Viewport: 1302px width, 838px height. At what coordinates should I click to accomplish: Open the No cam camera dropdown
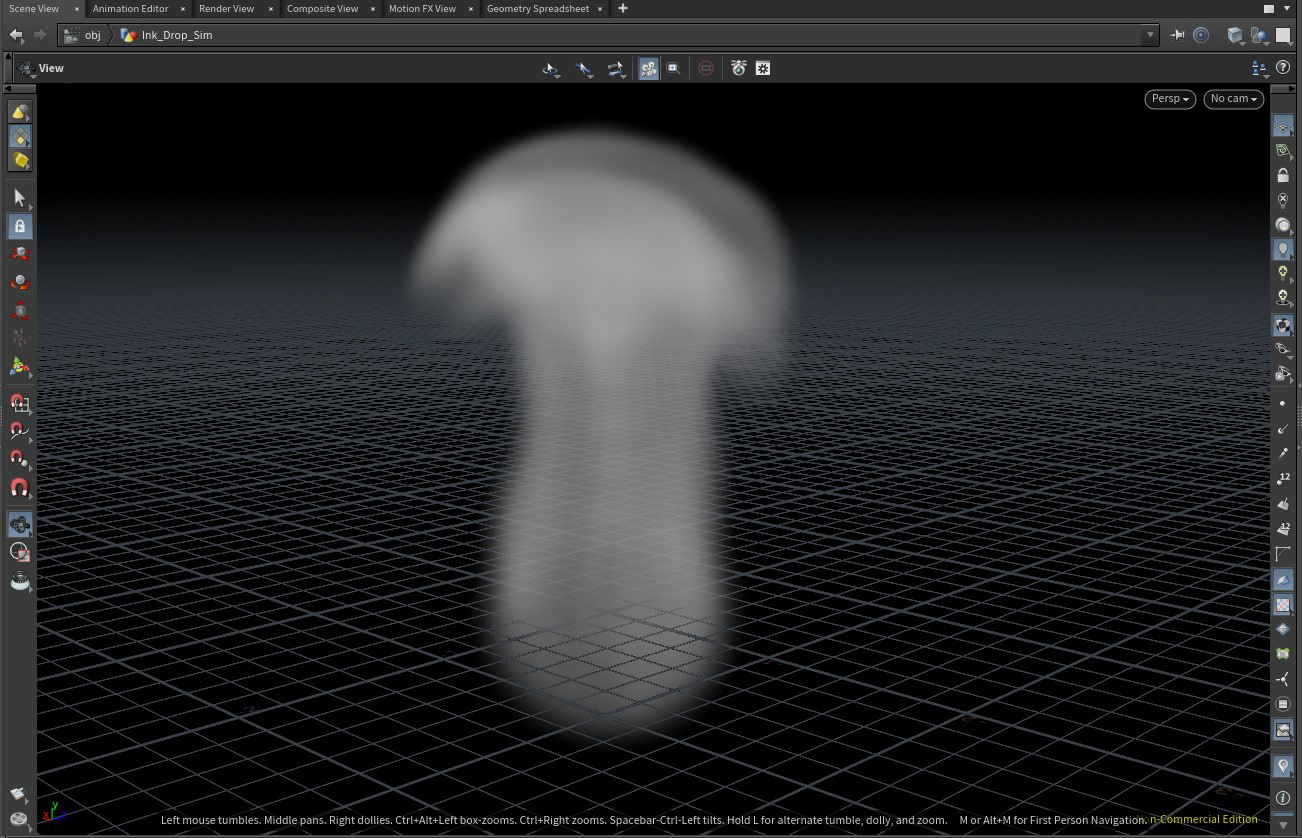coord(1234,99)
